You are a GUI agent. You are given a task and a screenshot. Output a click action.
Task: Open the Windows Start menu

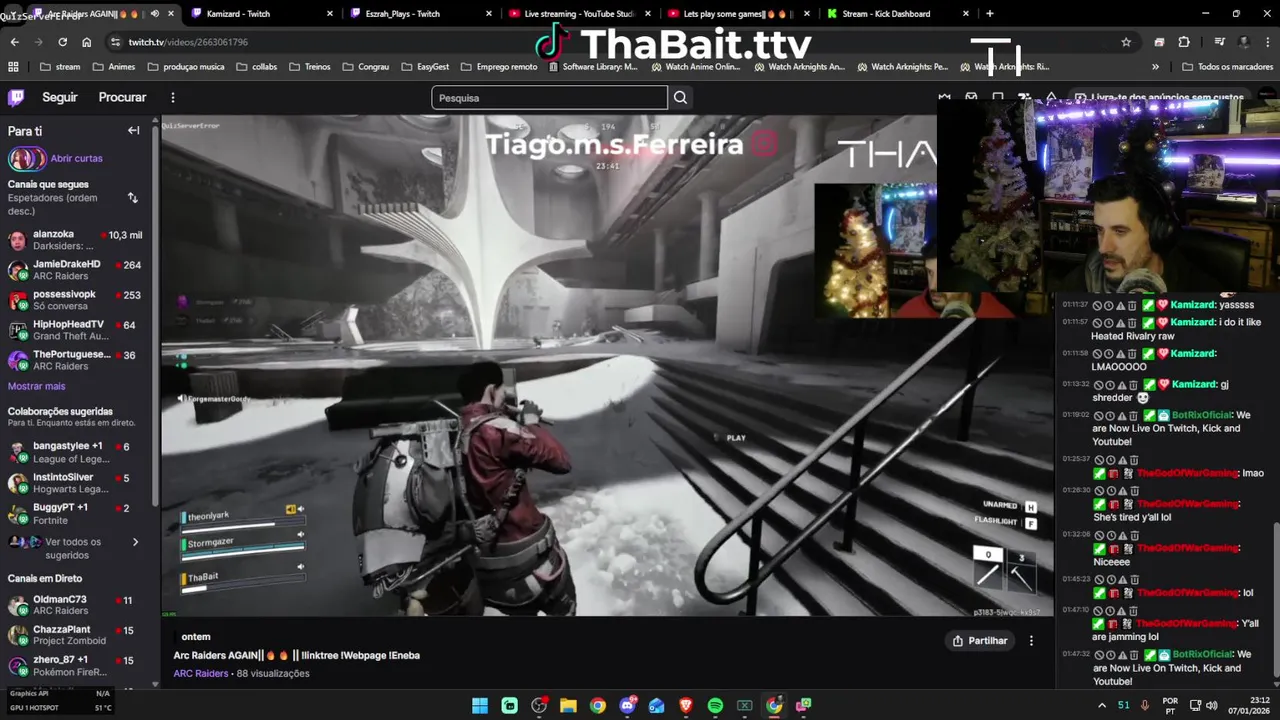[x=480, y=705]
